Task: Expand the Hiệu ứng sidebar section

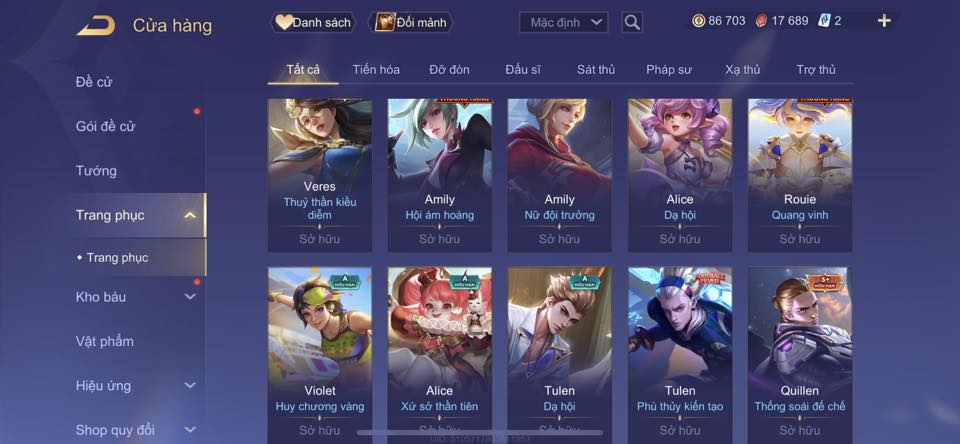Action: point(190,385)
